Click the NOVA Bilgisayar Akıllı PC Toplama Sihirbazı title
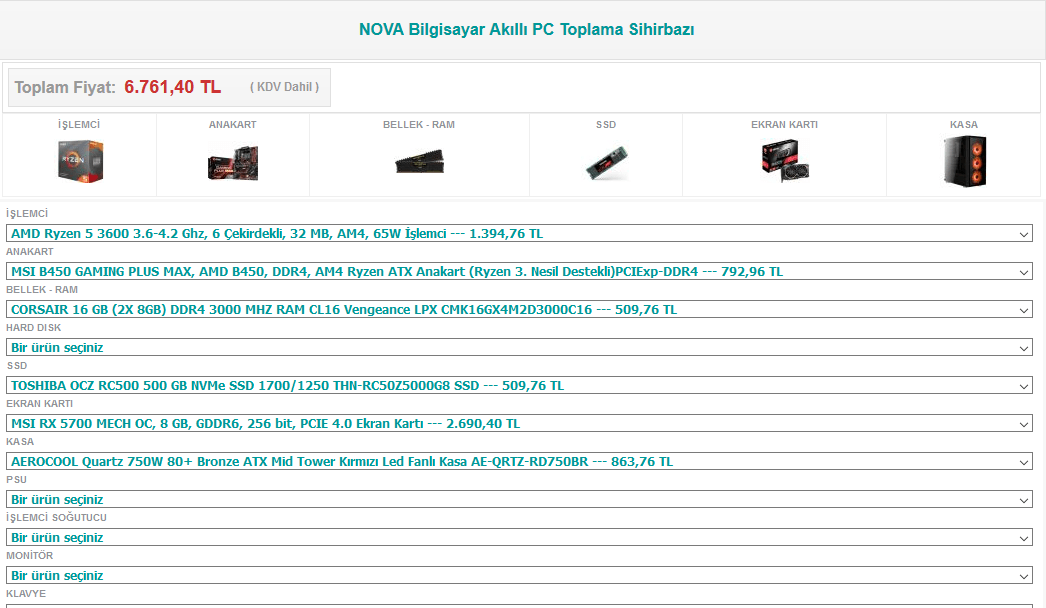The image size is (1046, 608). 526,29
